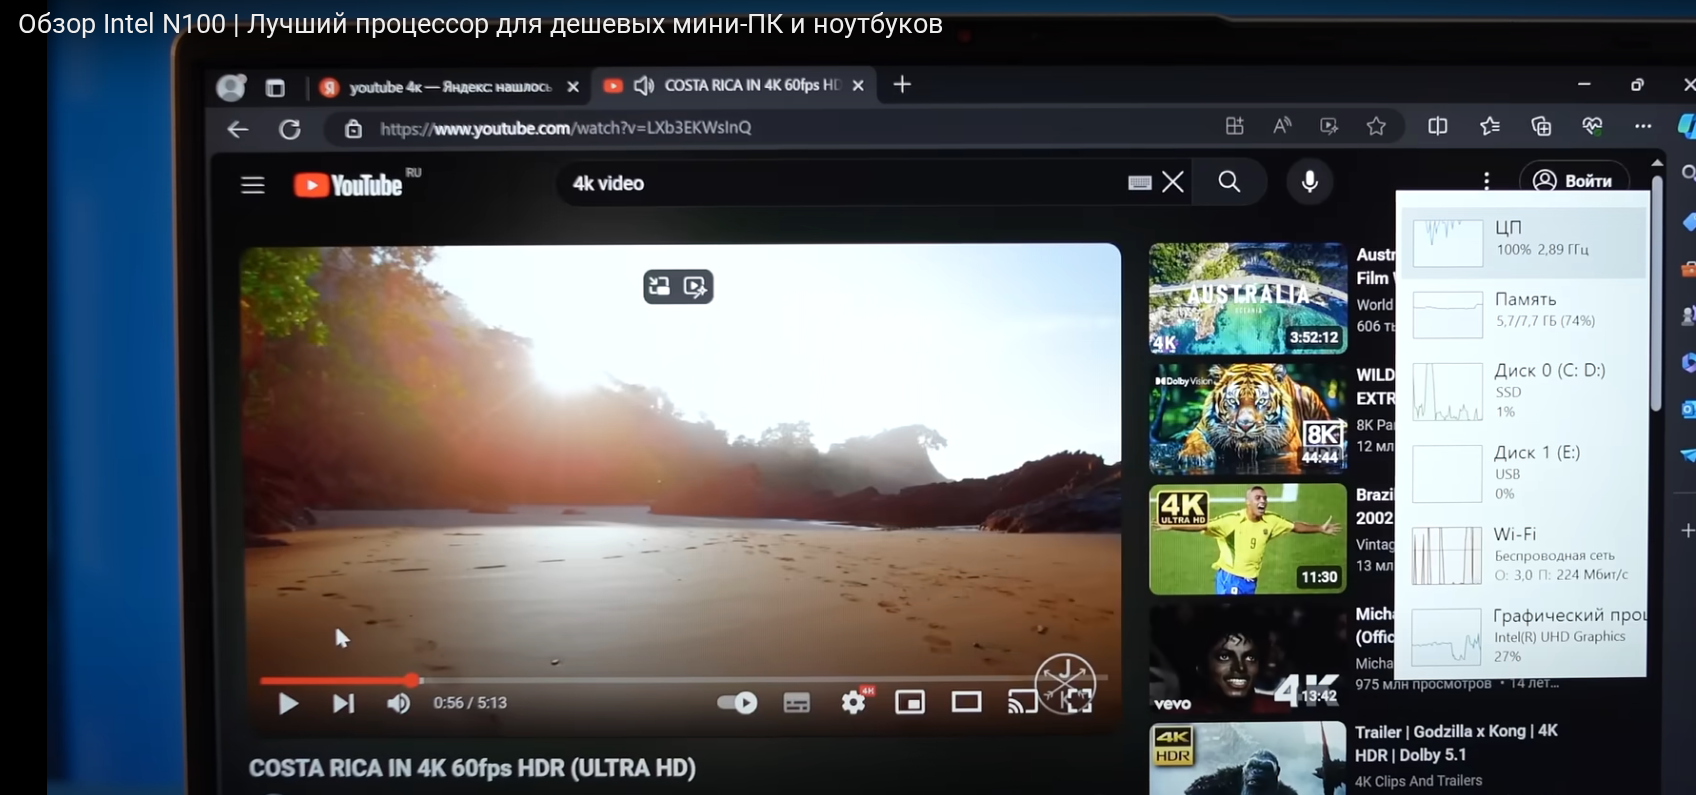
Task: Open the 4K Brazil football video thumbnail
Action: 1248,539
